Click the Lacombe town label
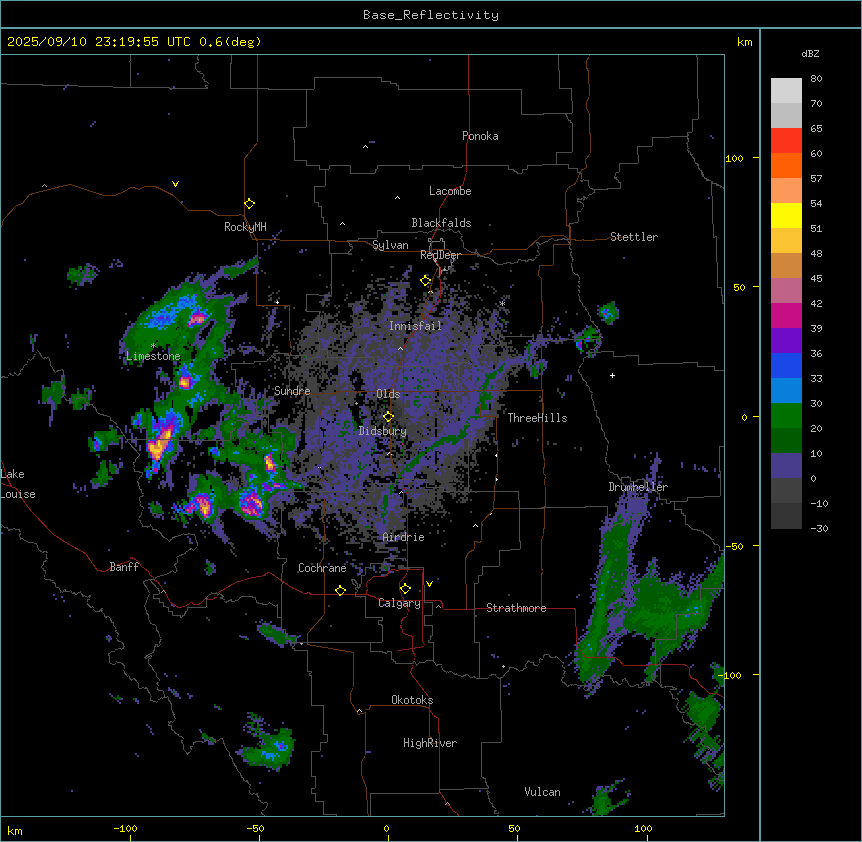862x842 pixels. (x=450, y=191)
